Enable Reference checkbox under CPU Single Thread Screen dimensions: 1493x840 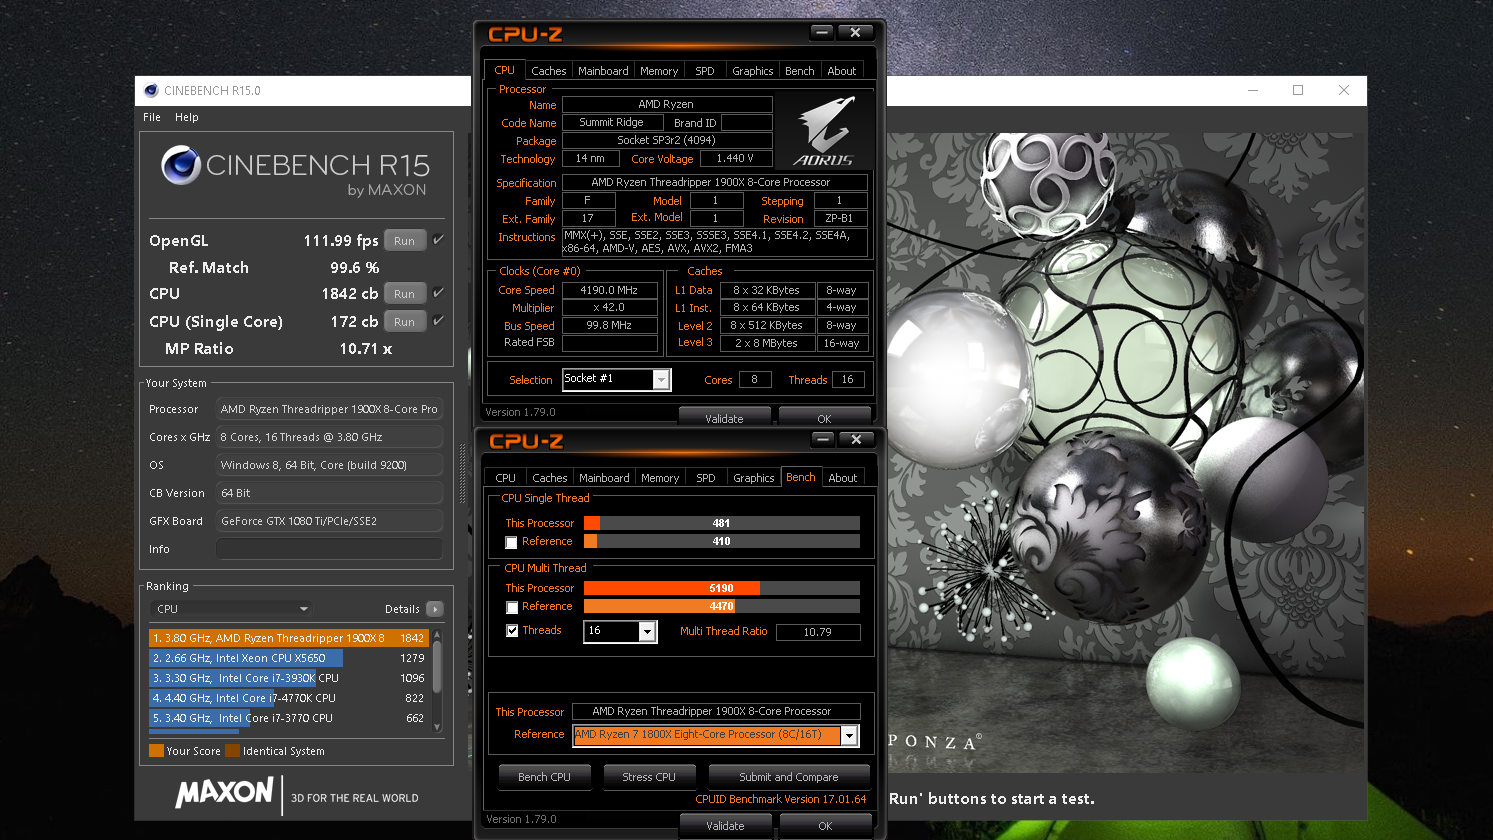pyautogui.click(x=512, y=542)
